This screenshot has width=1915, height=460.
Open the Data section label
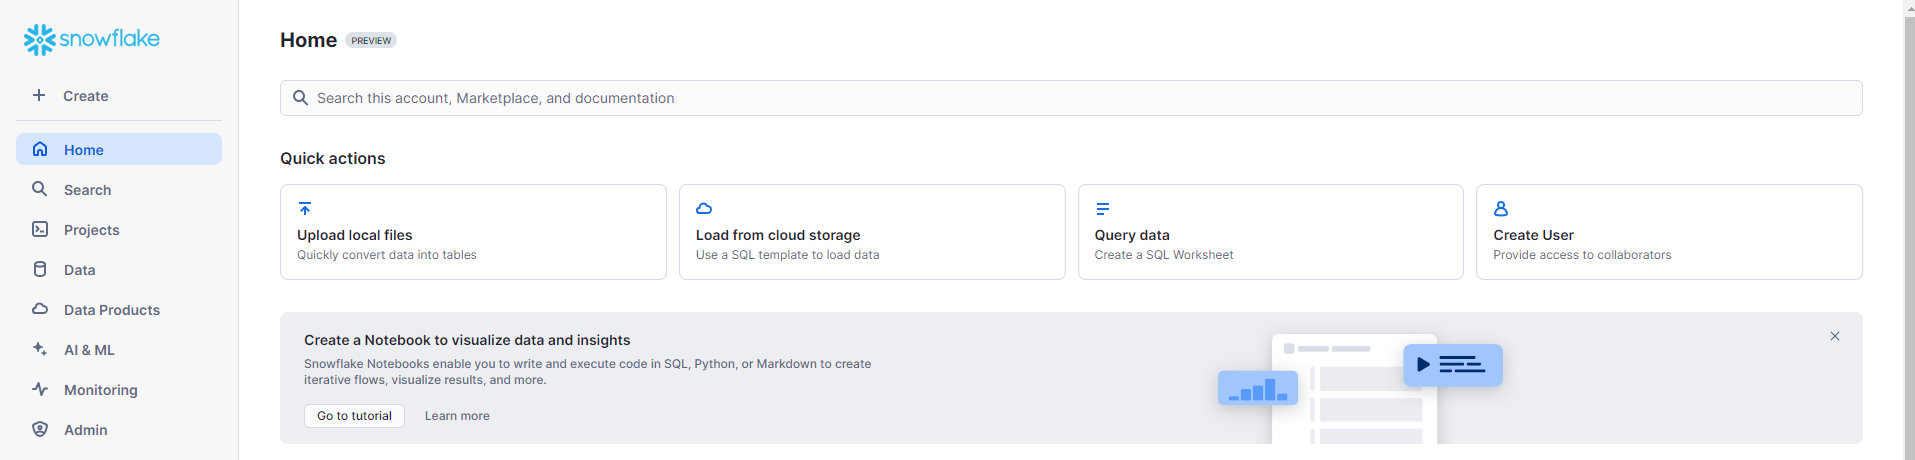pyautogui.click(x=80, y=270)
